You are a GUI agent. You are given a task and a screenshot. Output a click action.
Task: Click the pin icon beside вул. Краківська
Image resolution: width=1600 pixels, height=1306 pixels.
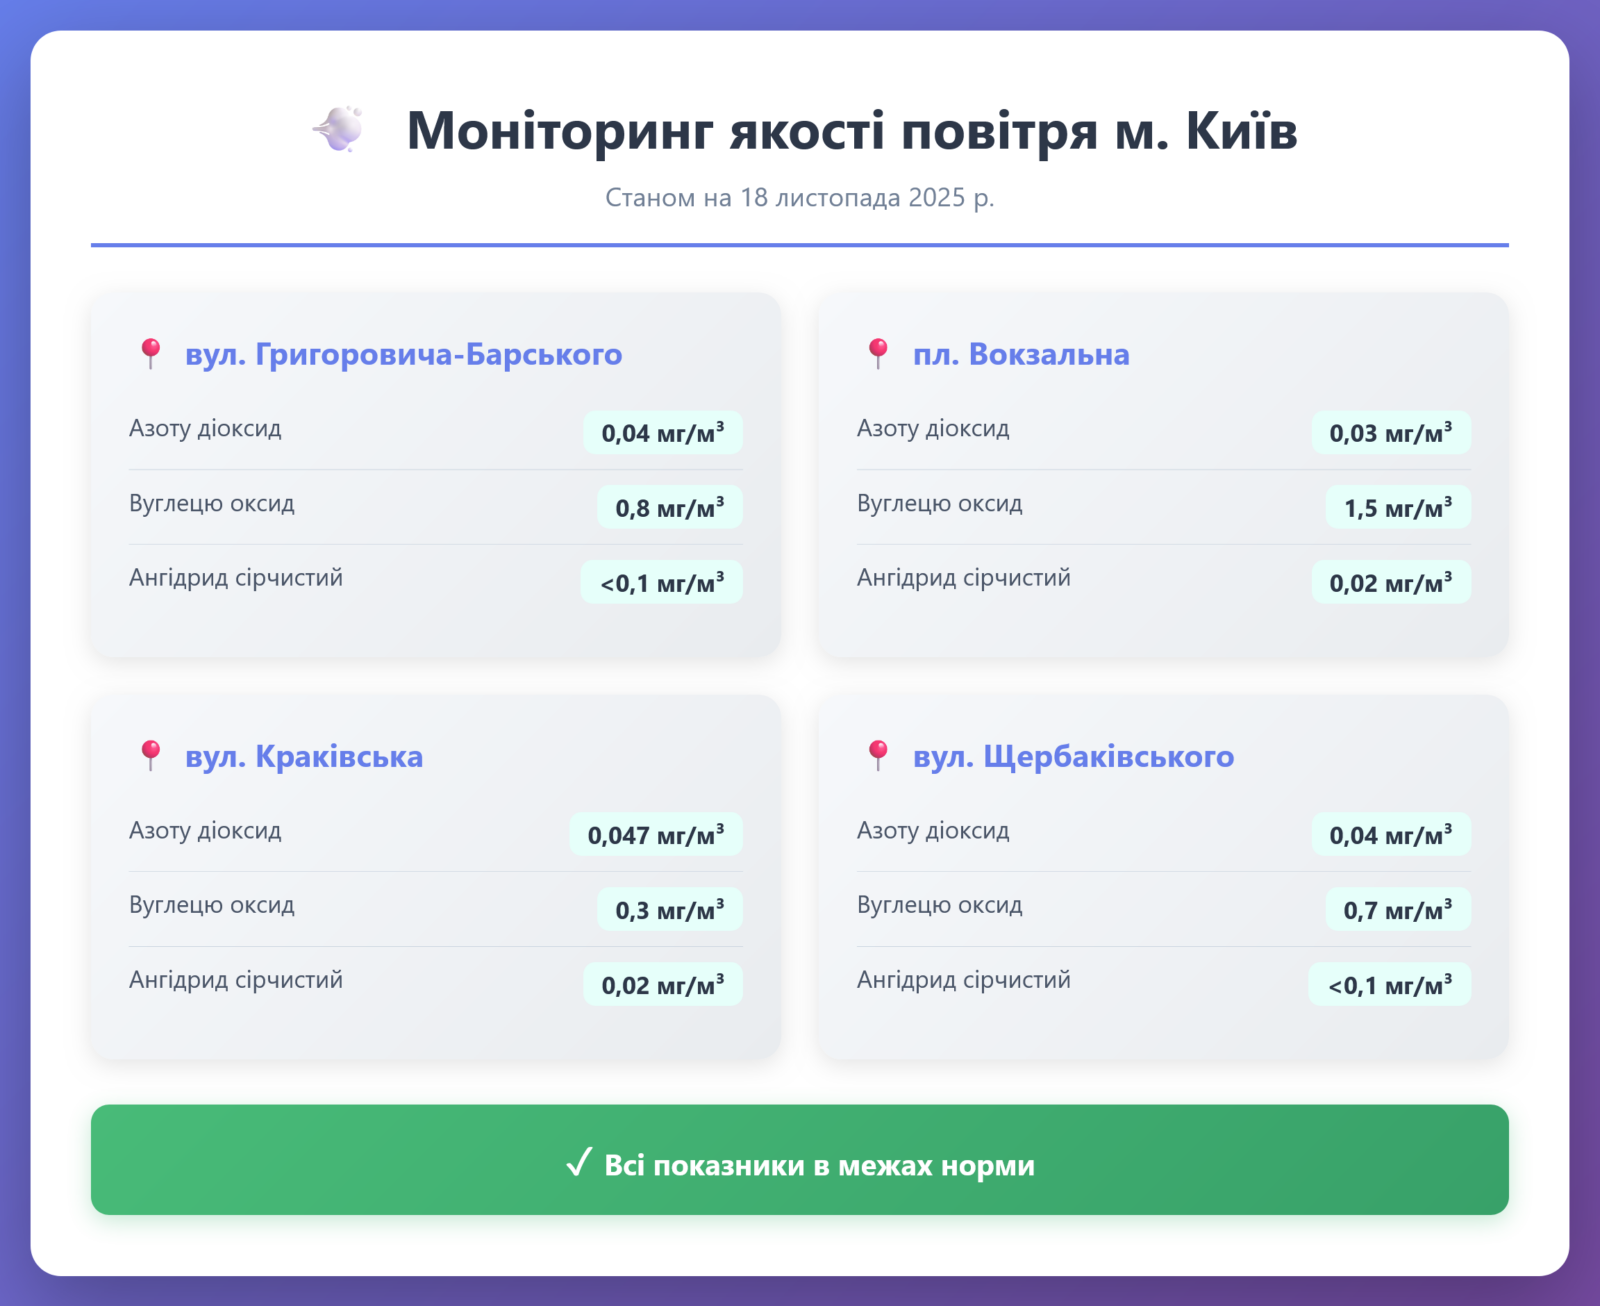[x=151, y=756]
